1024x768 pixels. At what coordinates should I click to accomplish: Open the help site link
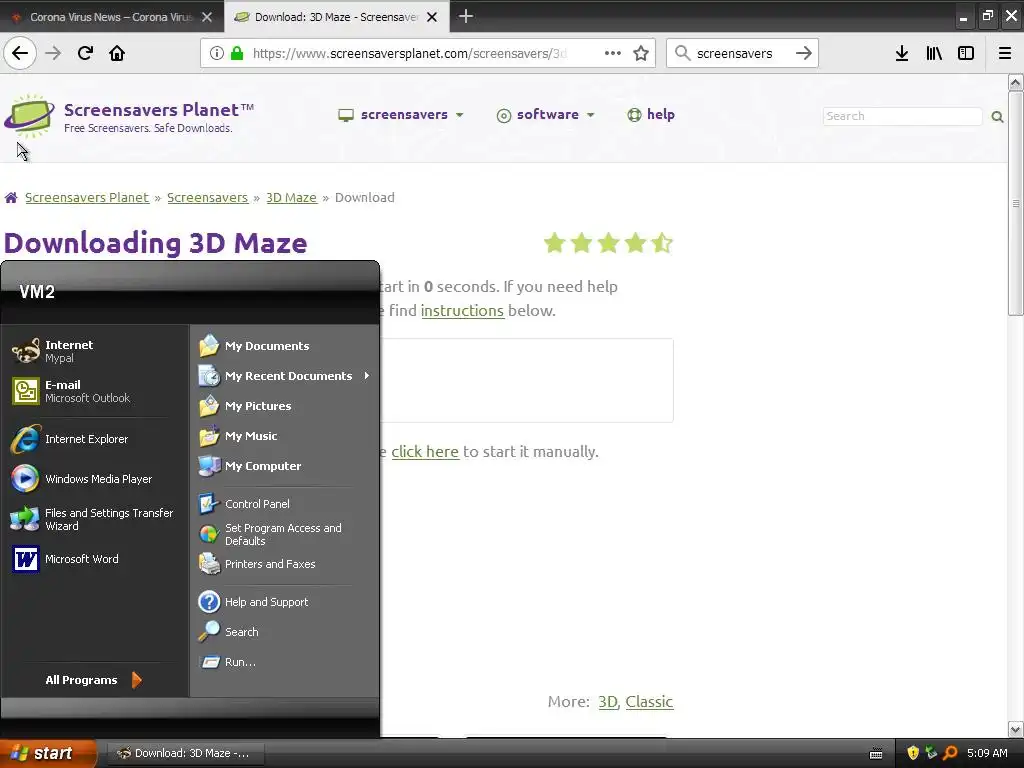tap(651, 115)
